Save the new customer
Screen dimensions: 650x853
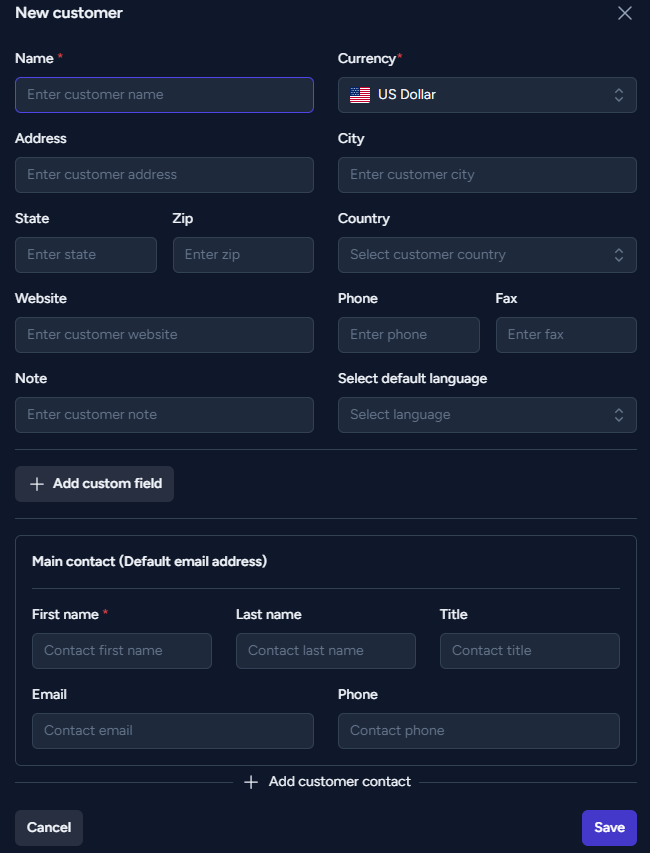tap(609, 827)
